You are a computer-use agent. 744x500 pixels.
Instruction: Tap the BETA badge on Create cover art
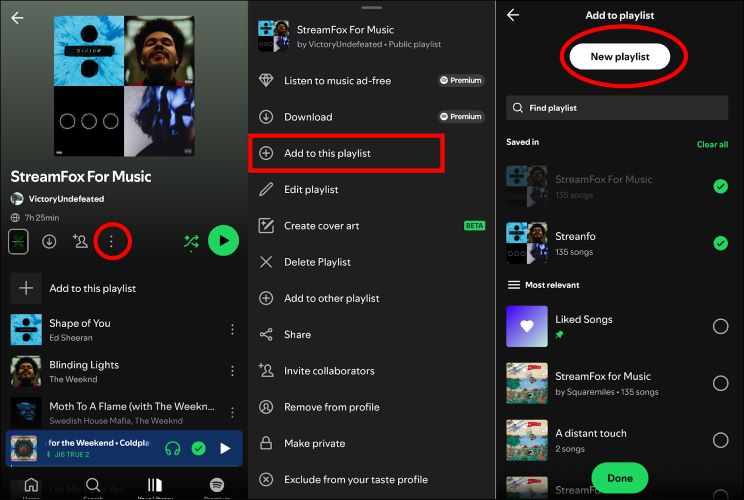click(474, 226)
